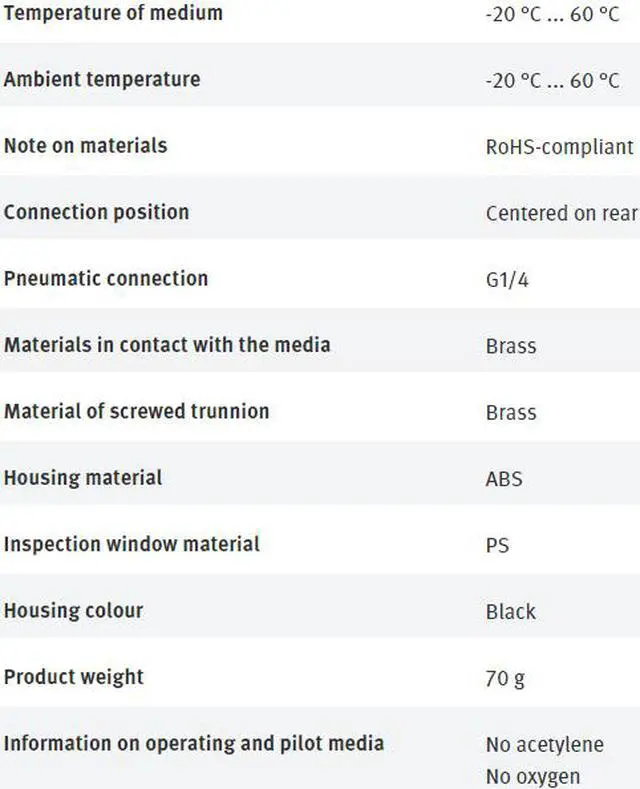Click 'Material of screwed trunnion' label
The image size is (640, 789).
point(136,411)
